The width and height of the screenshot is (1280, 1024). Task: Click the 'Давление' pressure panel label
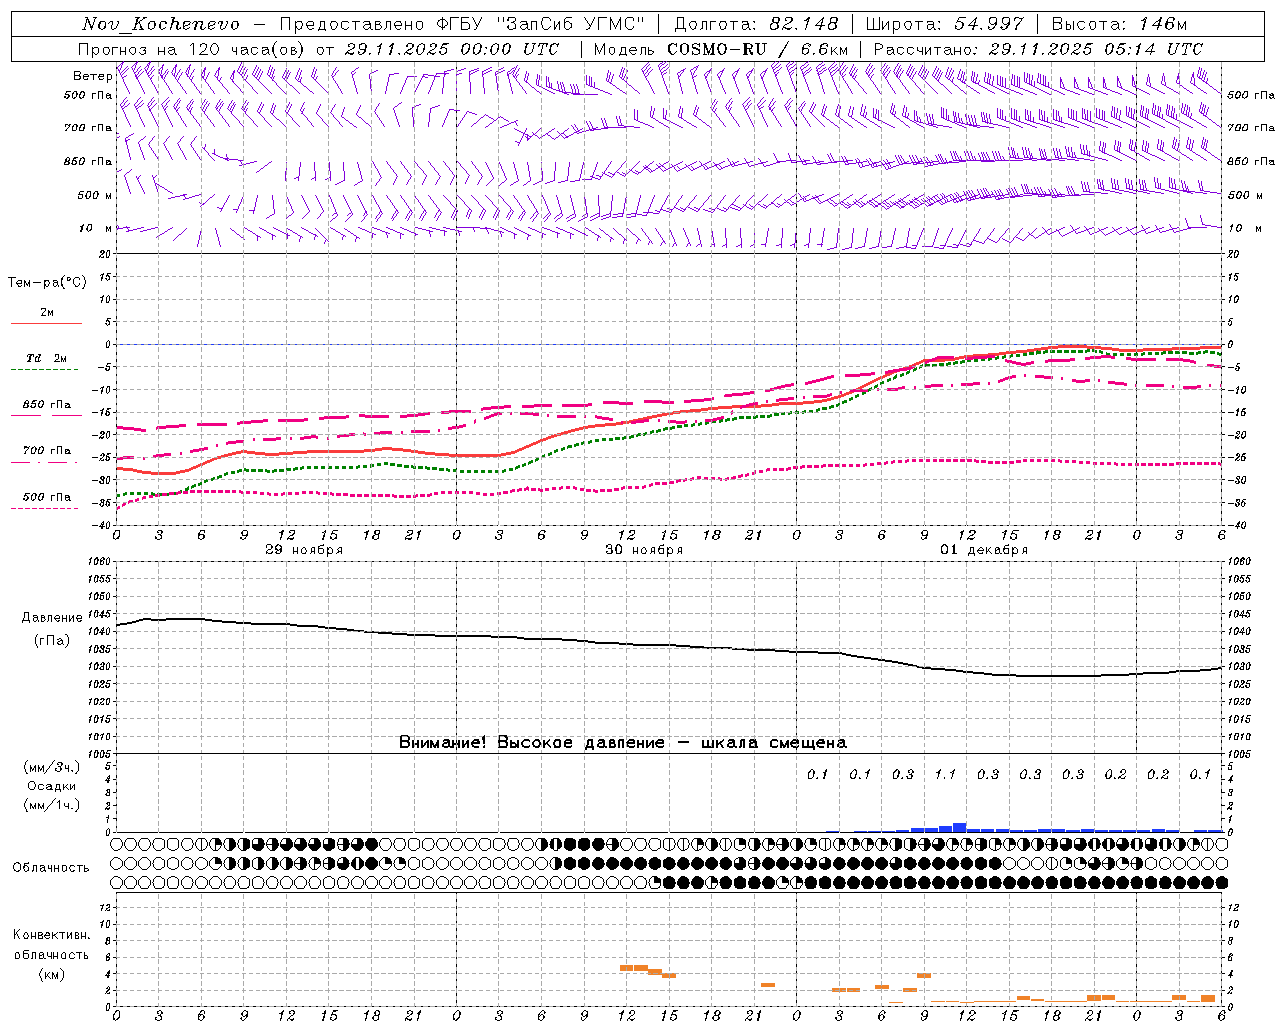pos(52,618)
